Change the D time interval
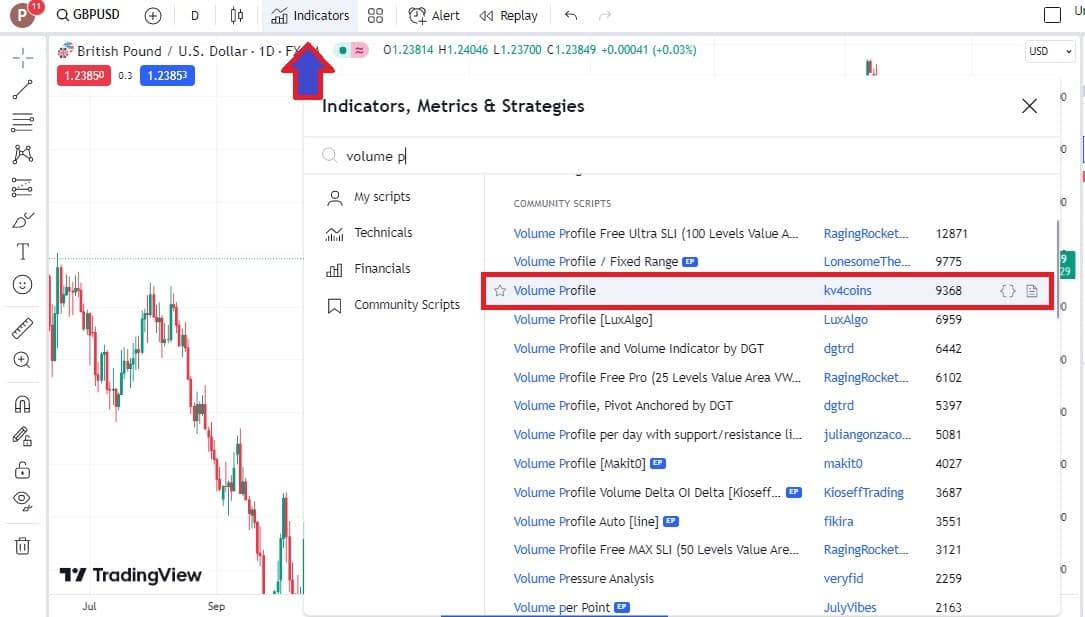This screenshot has width=1085, height=617. [x=194, y=15]
